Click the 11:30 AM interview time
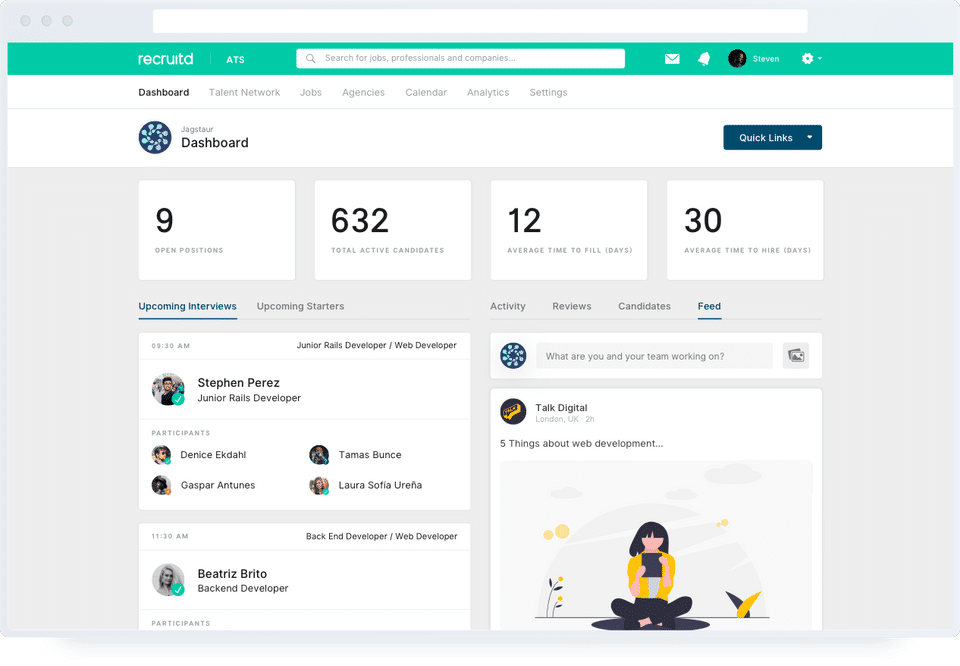Viewport: 960px width, 666px height. point(170,536)
